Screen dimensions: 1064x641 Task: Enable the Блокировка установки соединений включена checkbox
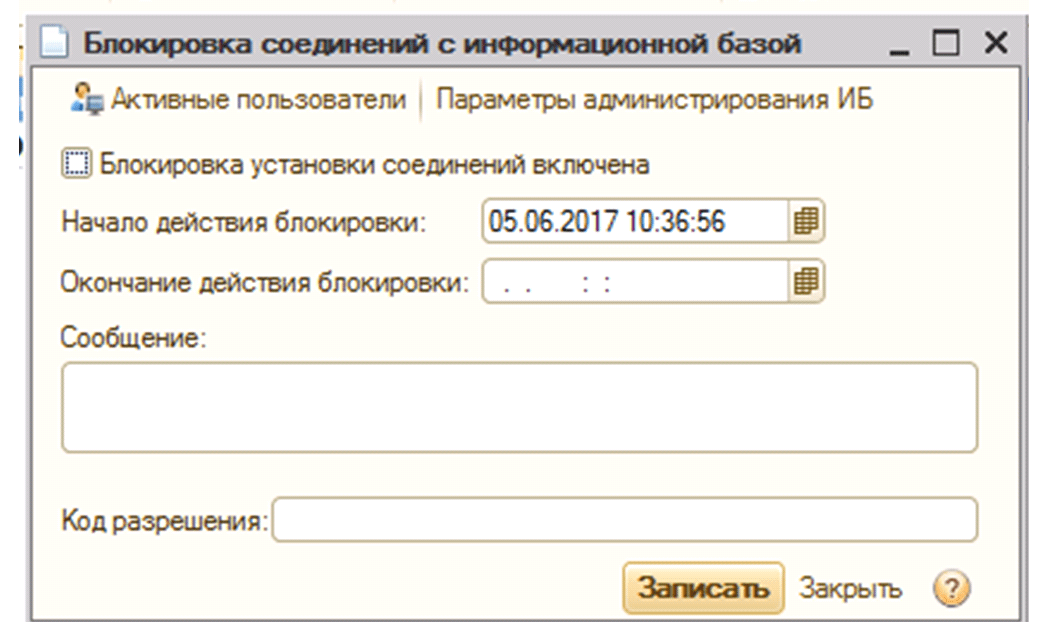(76, 164)
